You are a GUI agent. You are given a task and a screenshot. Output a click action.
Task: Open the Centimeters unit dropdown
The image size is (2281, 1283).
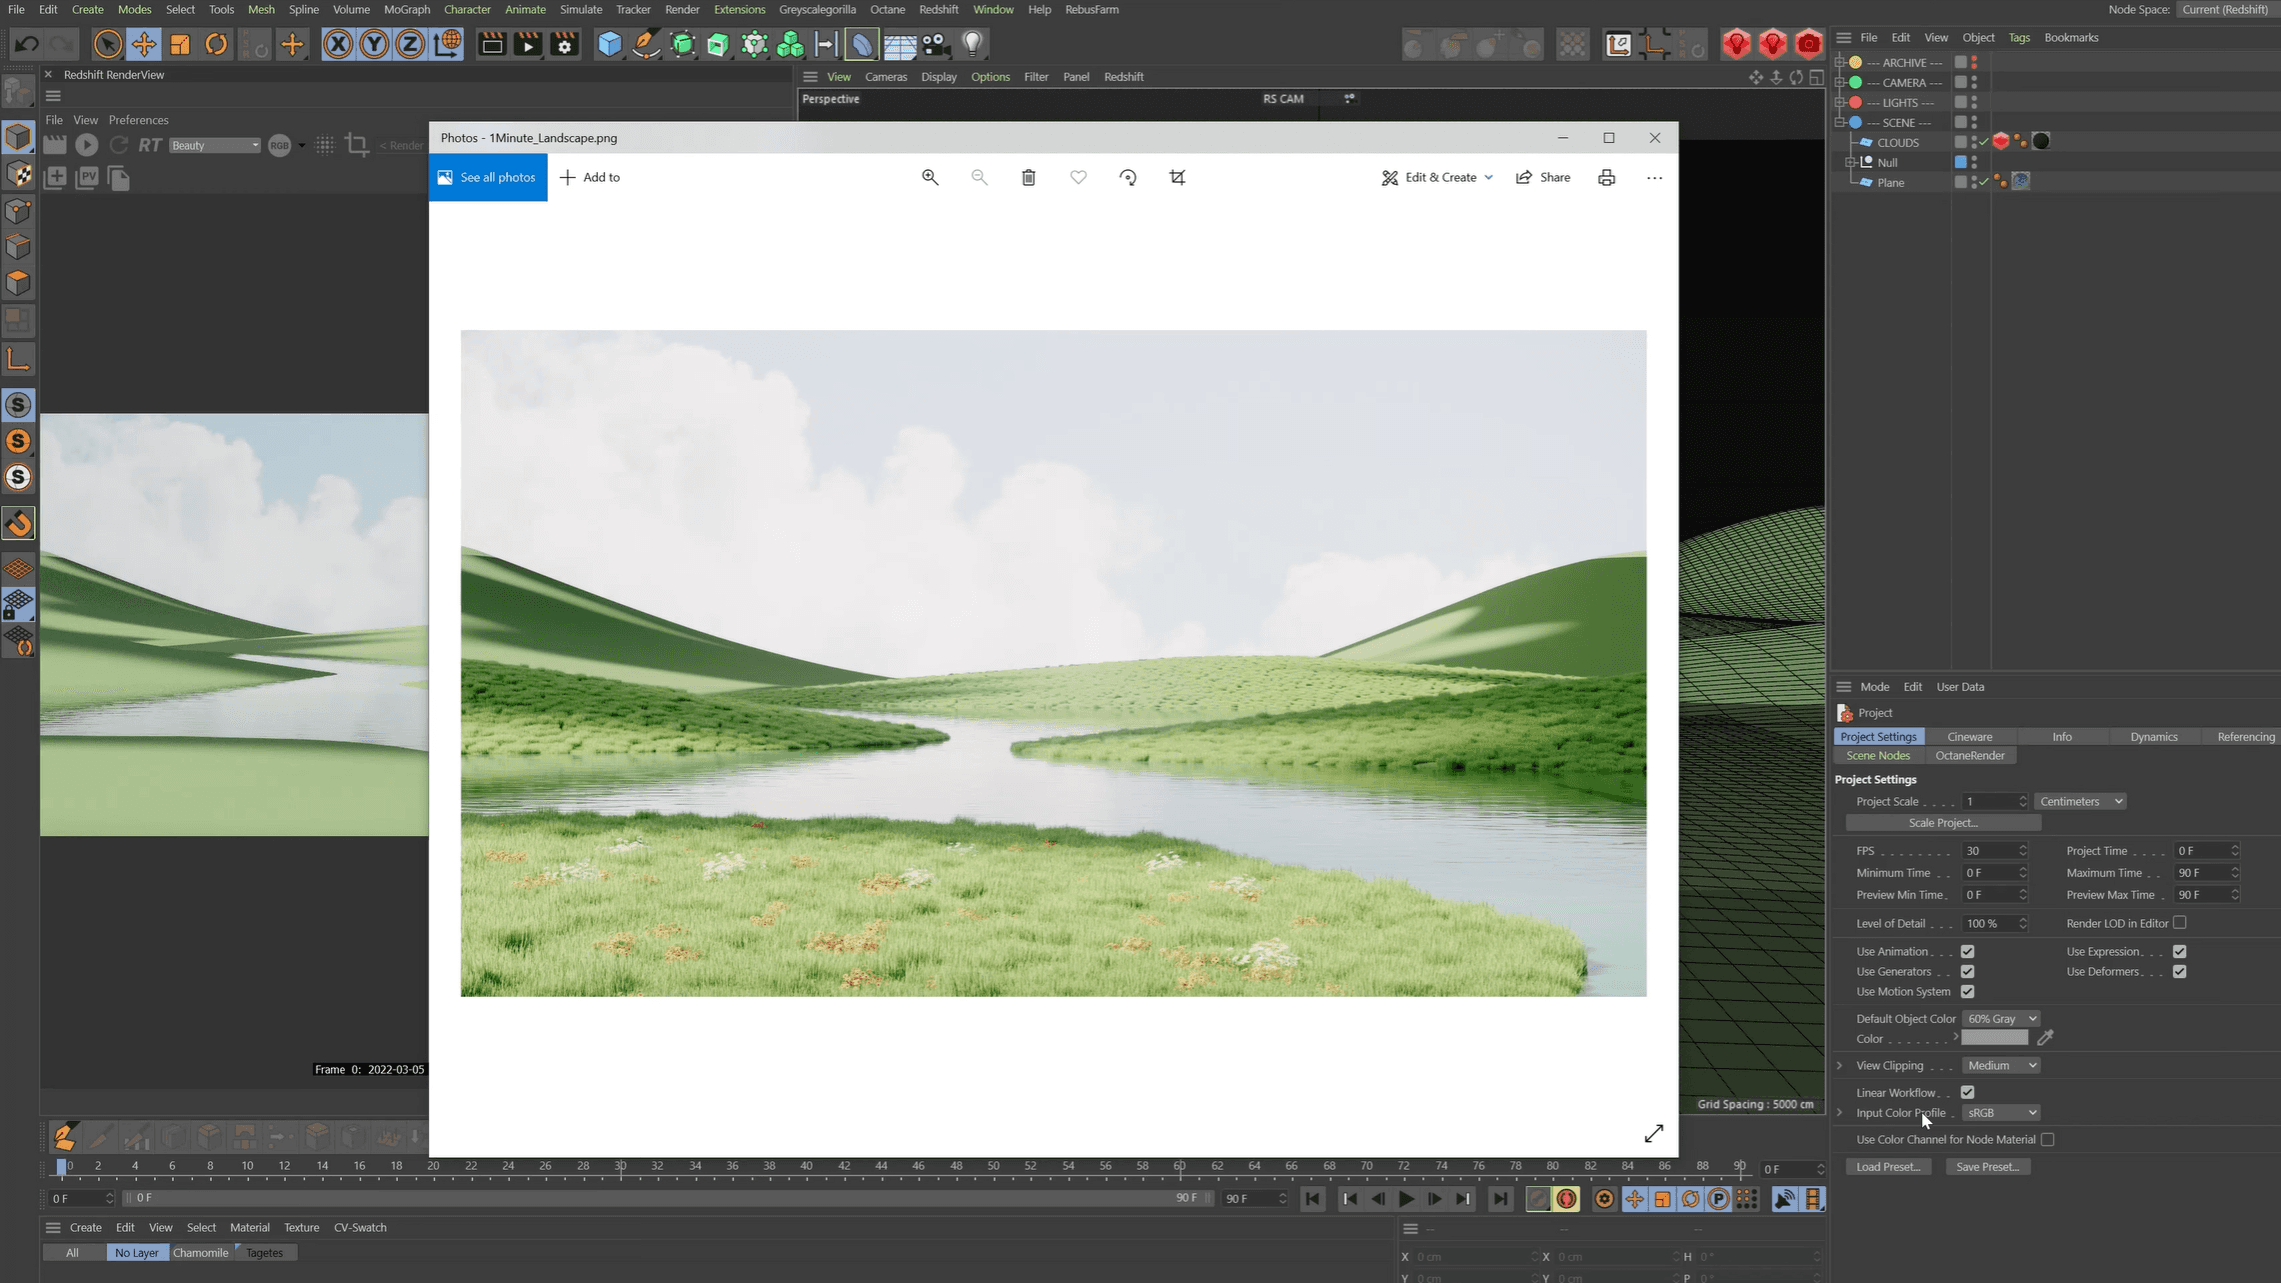point(2080,801)
